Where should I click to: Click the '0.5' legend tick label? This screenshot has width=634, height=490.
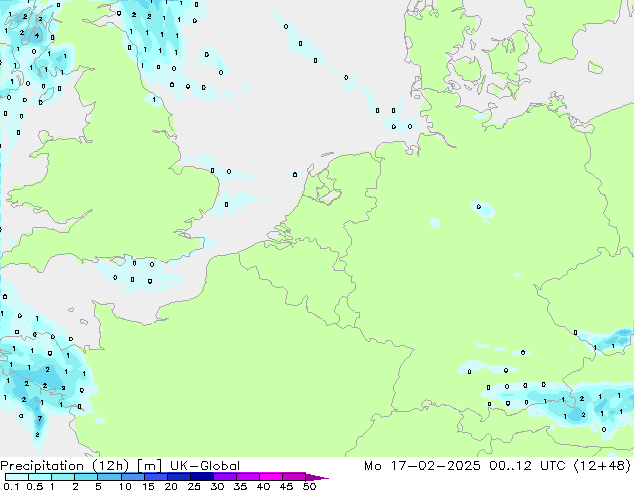pos(34,486)
